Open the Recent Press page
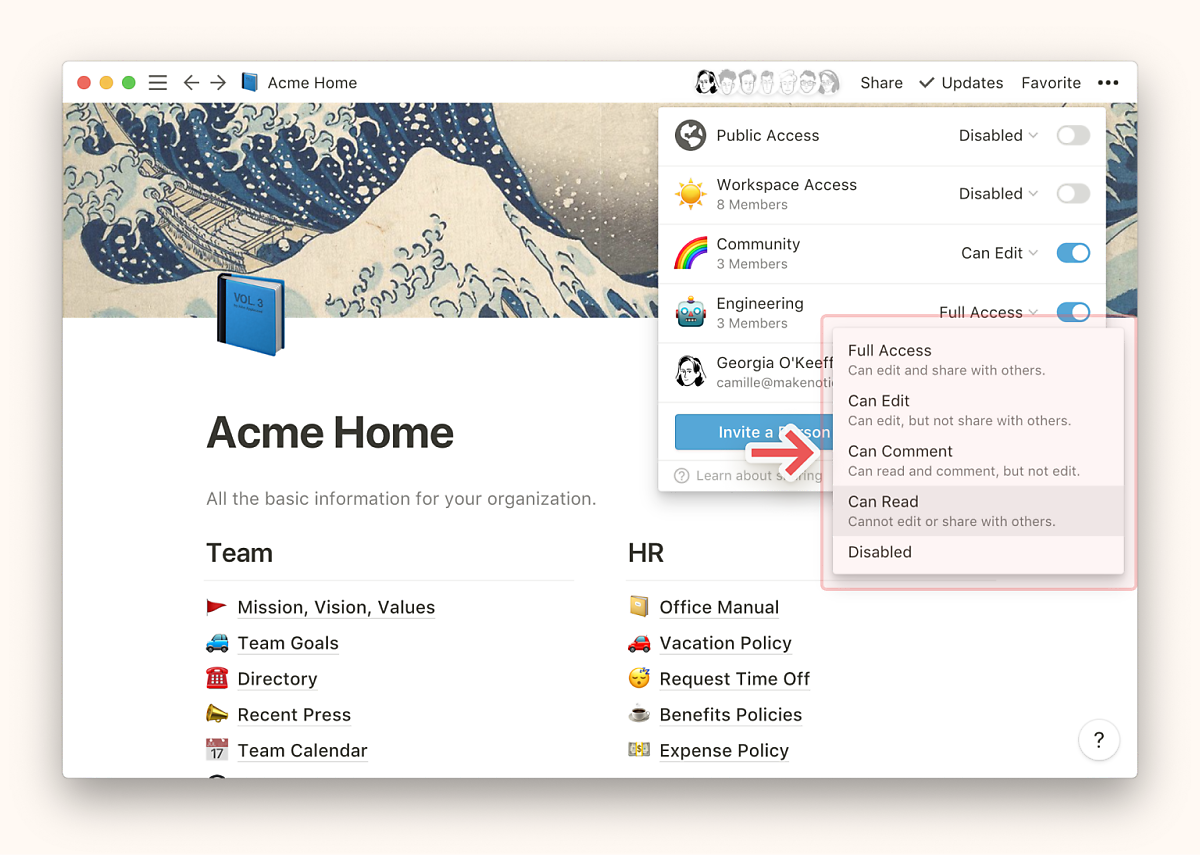1200x855 pixels. click(x=294, y=714)
